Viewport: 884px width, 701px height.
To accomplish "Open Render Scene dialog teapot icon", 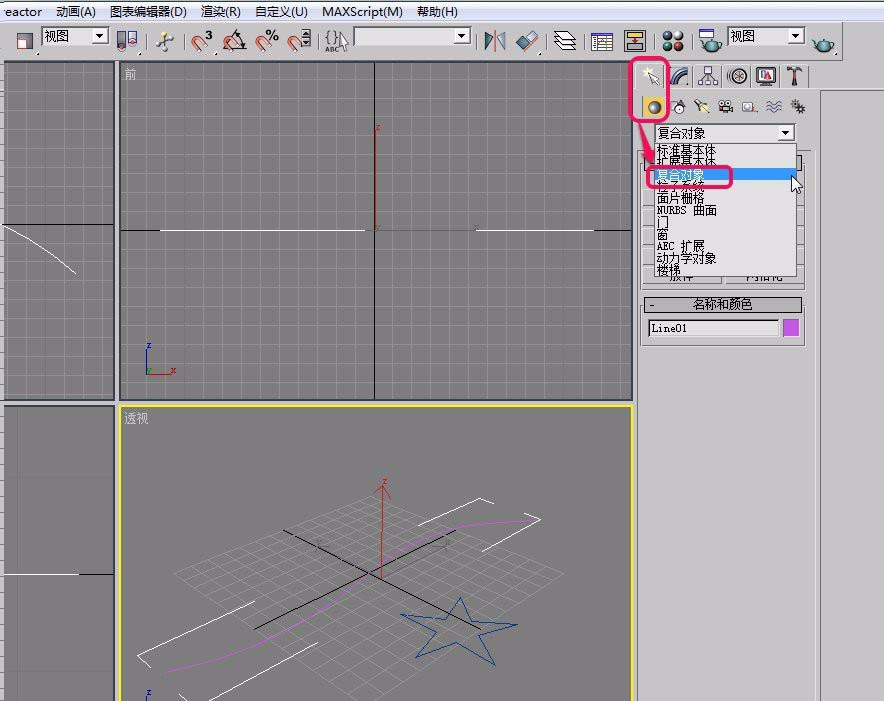I will pyautogui.click(x=710, y=41).
